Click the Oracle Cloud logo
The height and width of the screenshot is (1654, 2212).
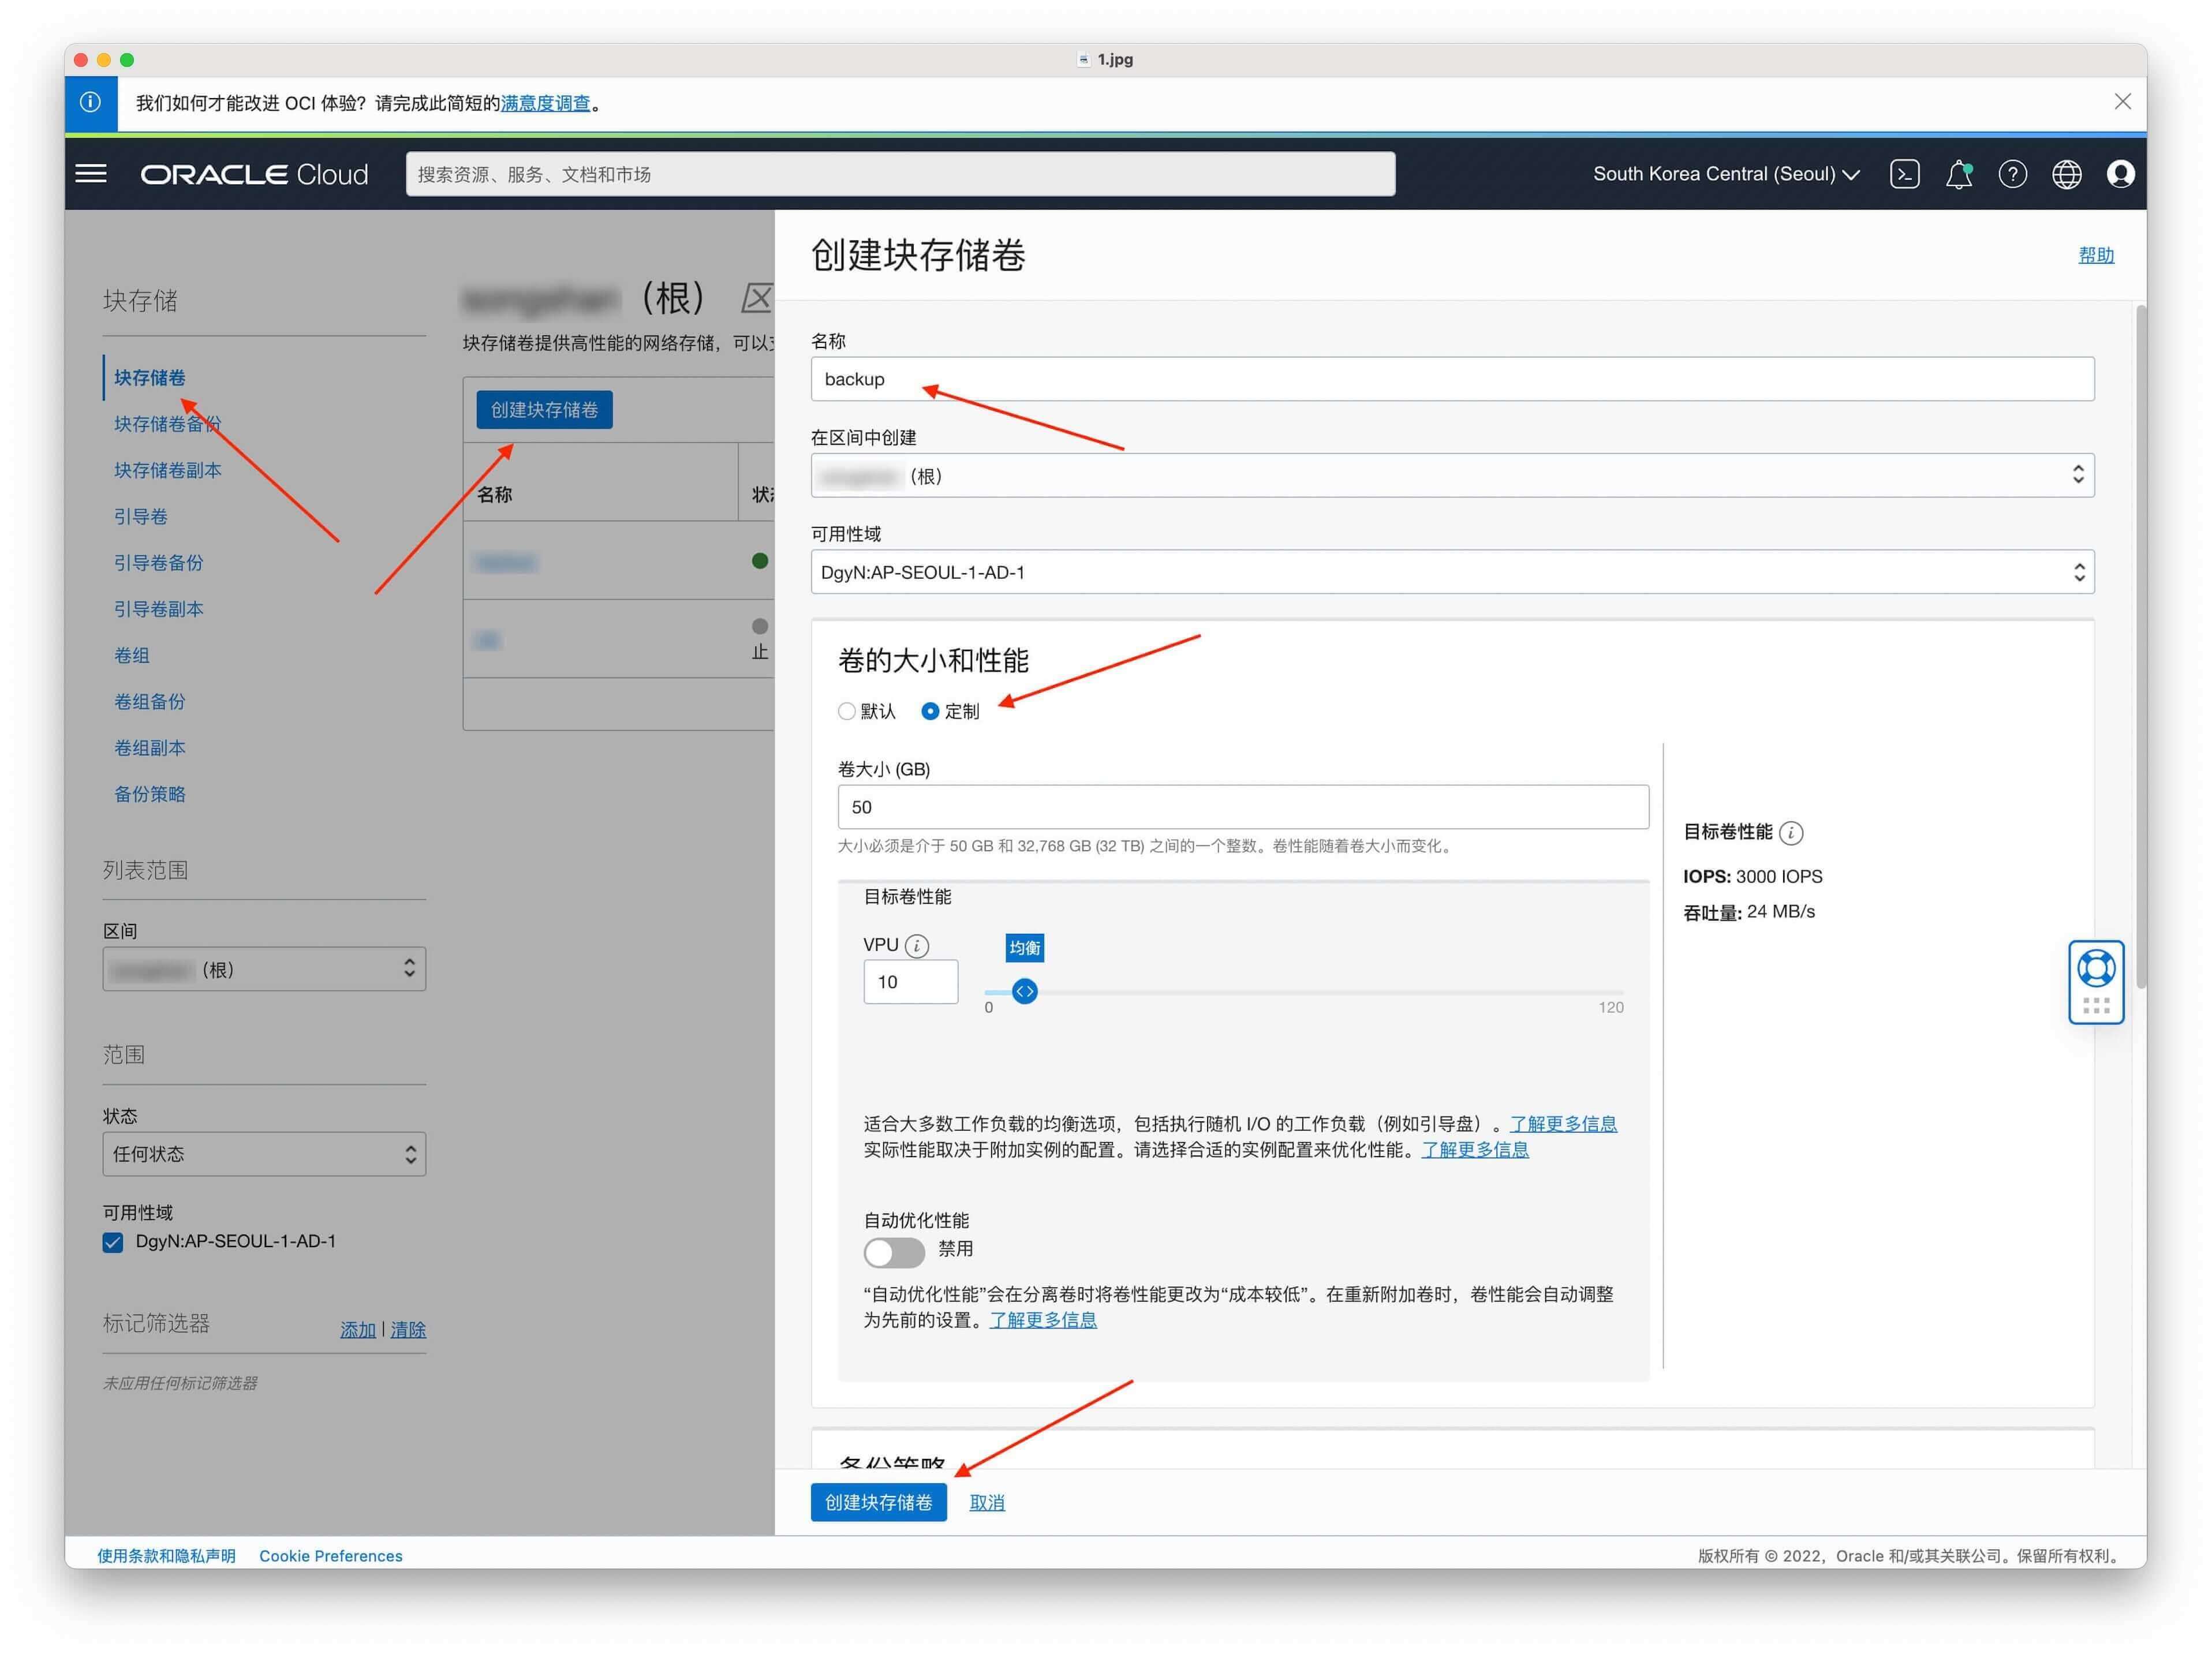(x=254, y=174)
